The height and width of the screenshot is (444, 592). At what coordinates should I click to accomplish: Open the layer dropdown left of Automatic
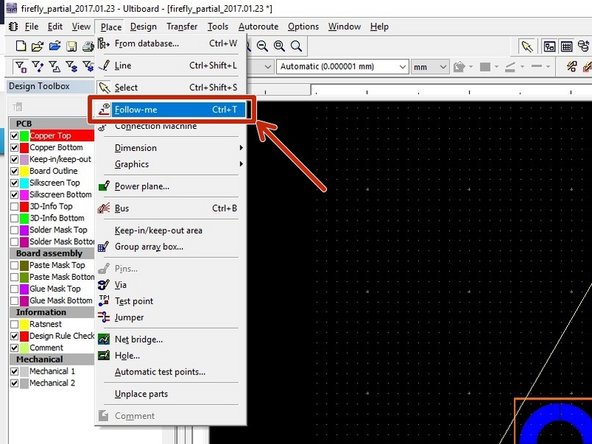268,67
